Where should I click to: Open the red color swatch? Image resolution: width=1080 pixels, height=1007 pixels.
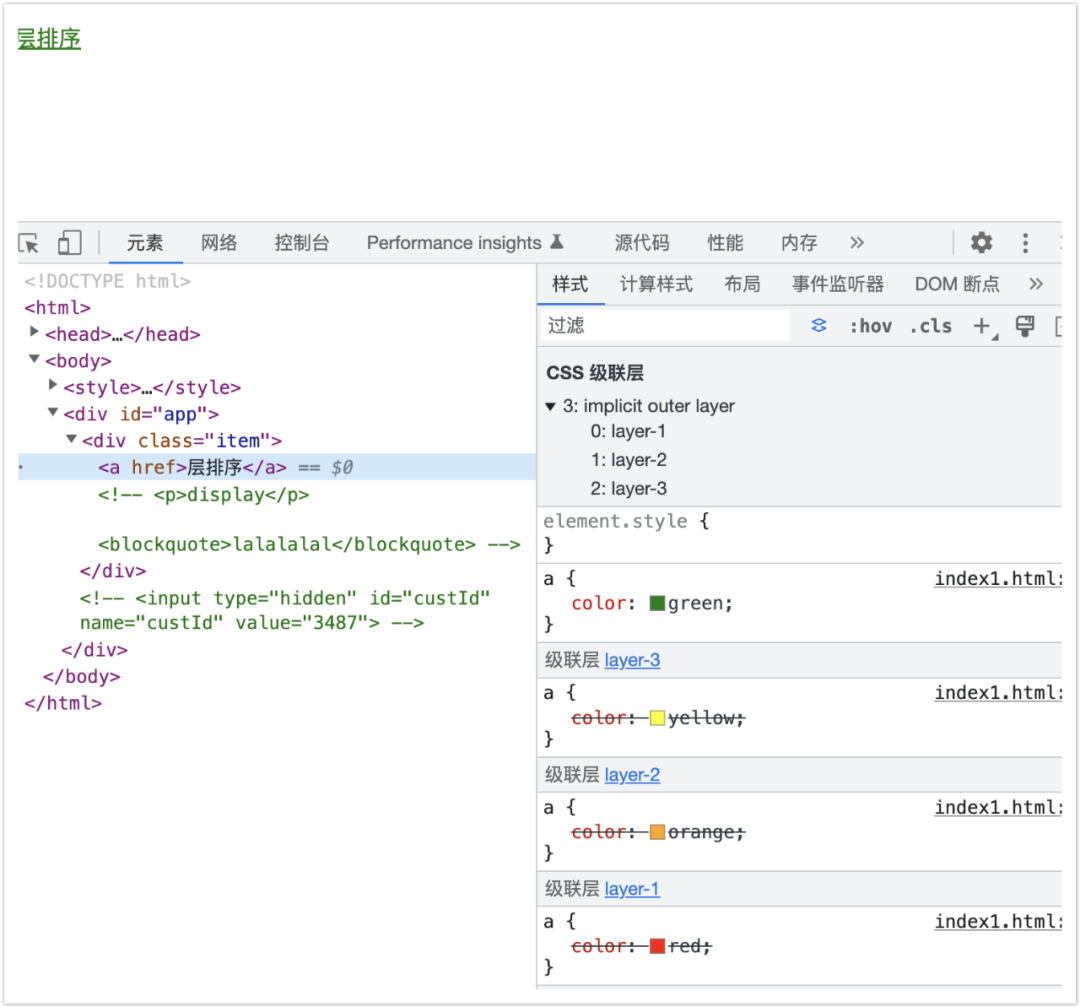point(657,946)
